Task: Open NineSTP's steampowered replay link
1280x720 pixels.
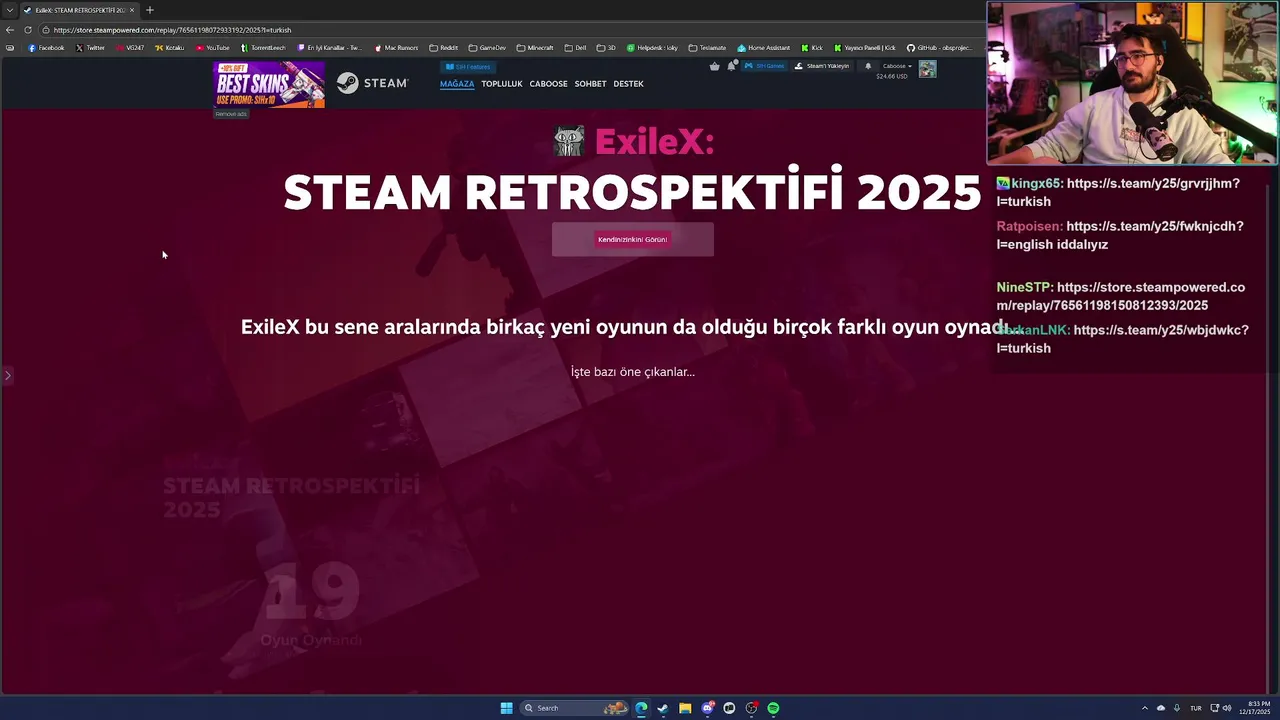Action: pos(1121,296)
